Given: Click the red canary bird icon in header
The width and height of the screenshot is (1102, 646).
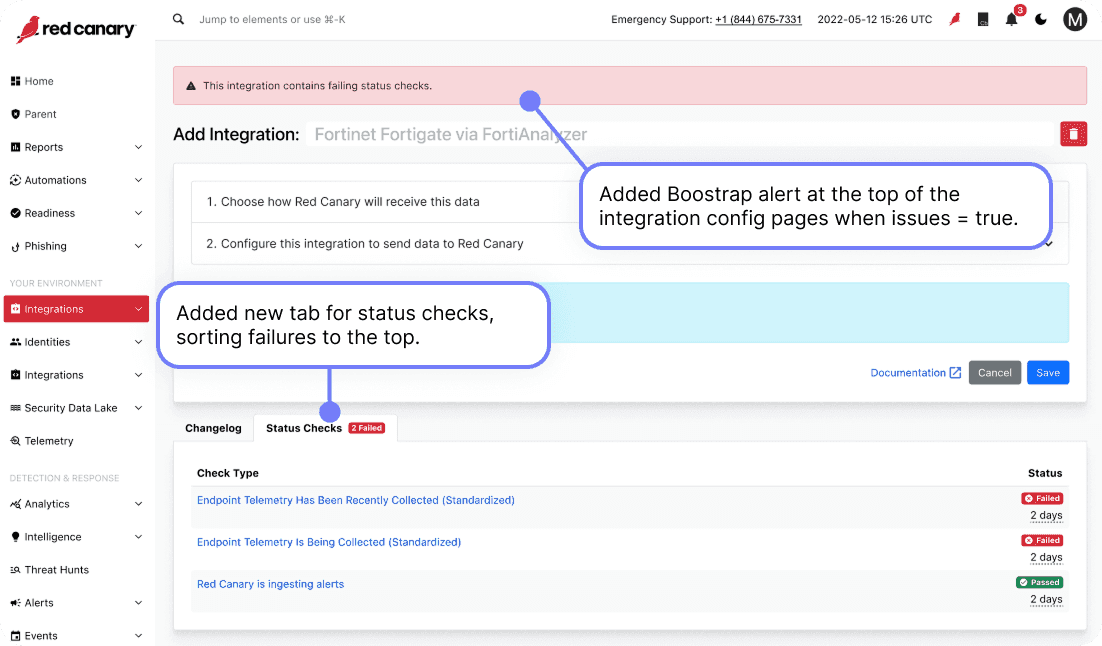Looking at the screenshot, I should pos(954,20).
